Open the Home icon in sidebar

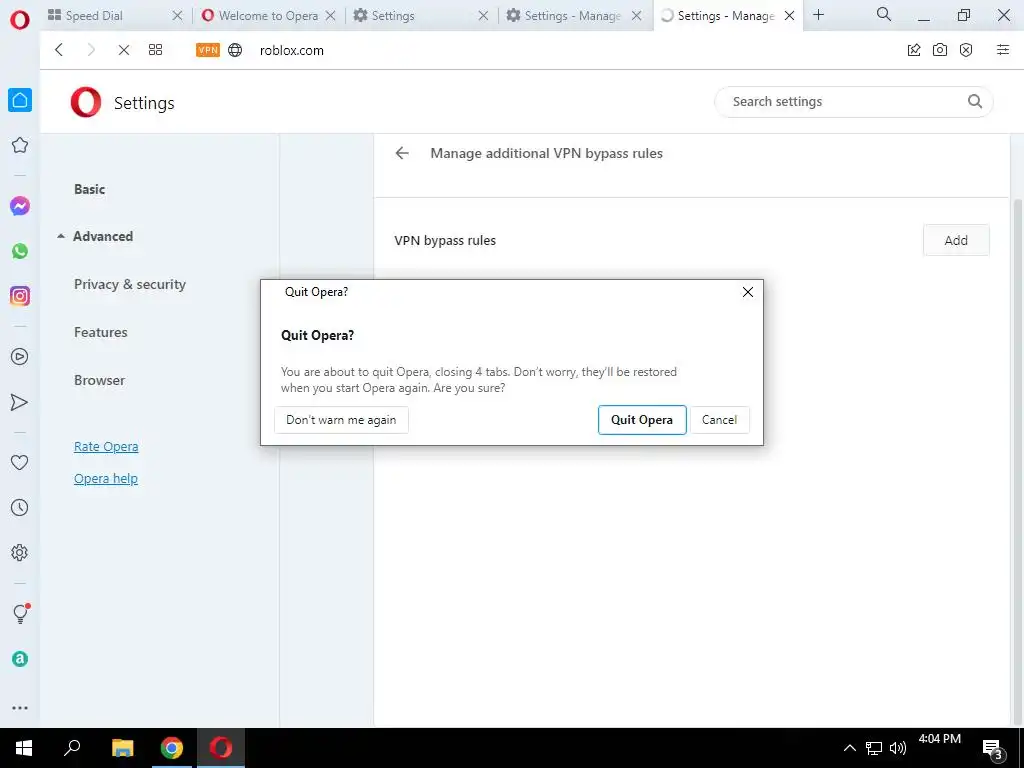click(x=20, y=100)
